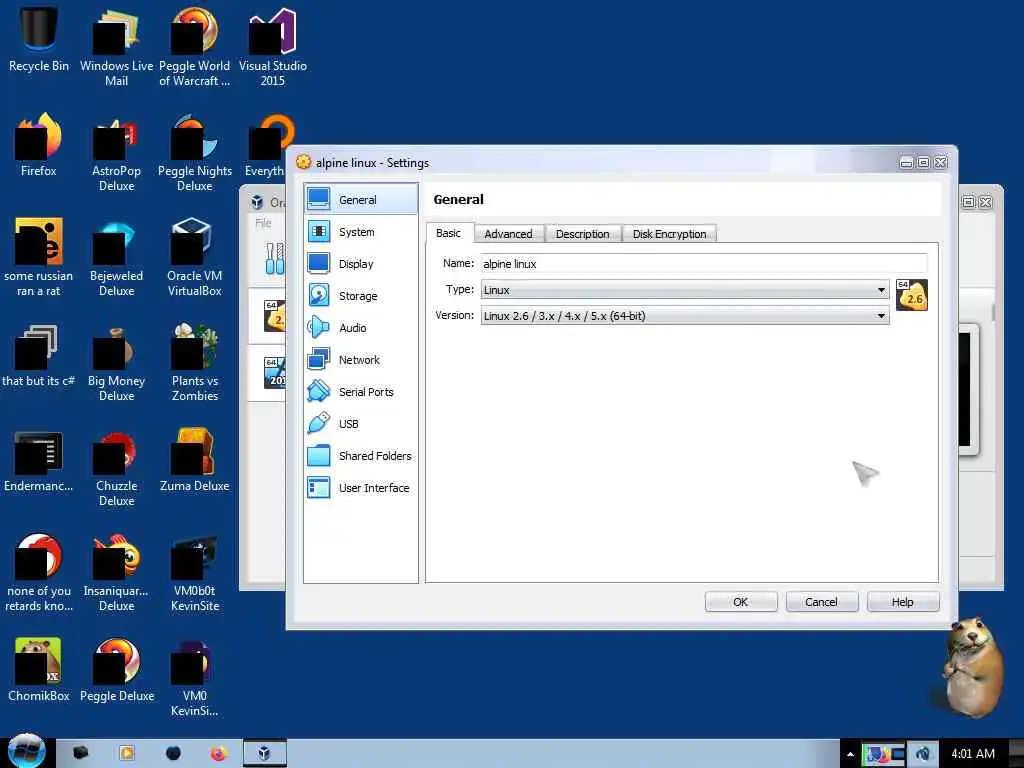This screenshot has width=1024, height=768.
Task: Select the VM0b0t KevinSite desktop icon
Action: coord(195,573)
